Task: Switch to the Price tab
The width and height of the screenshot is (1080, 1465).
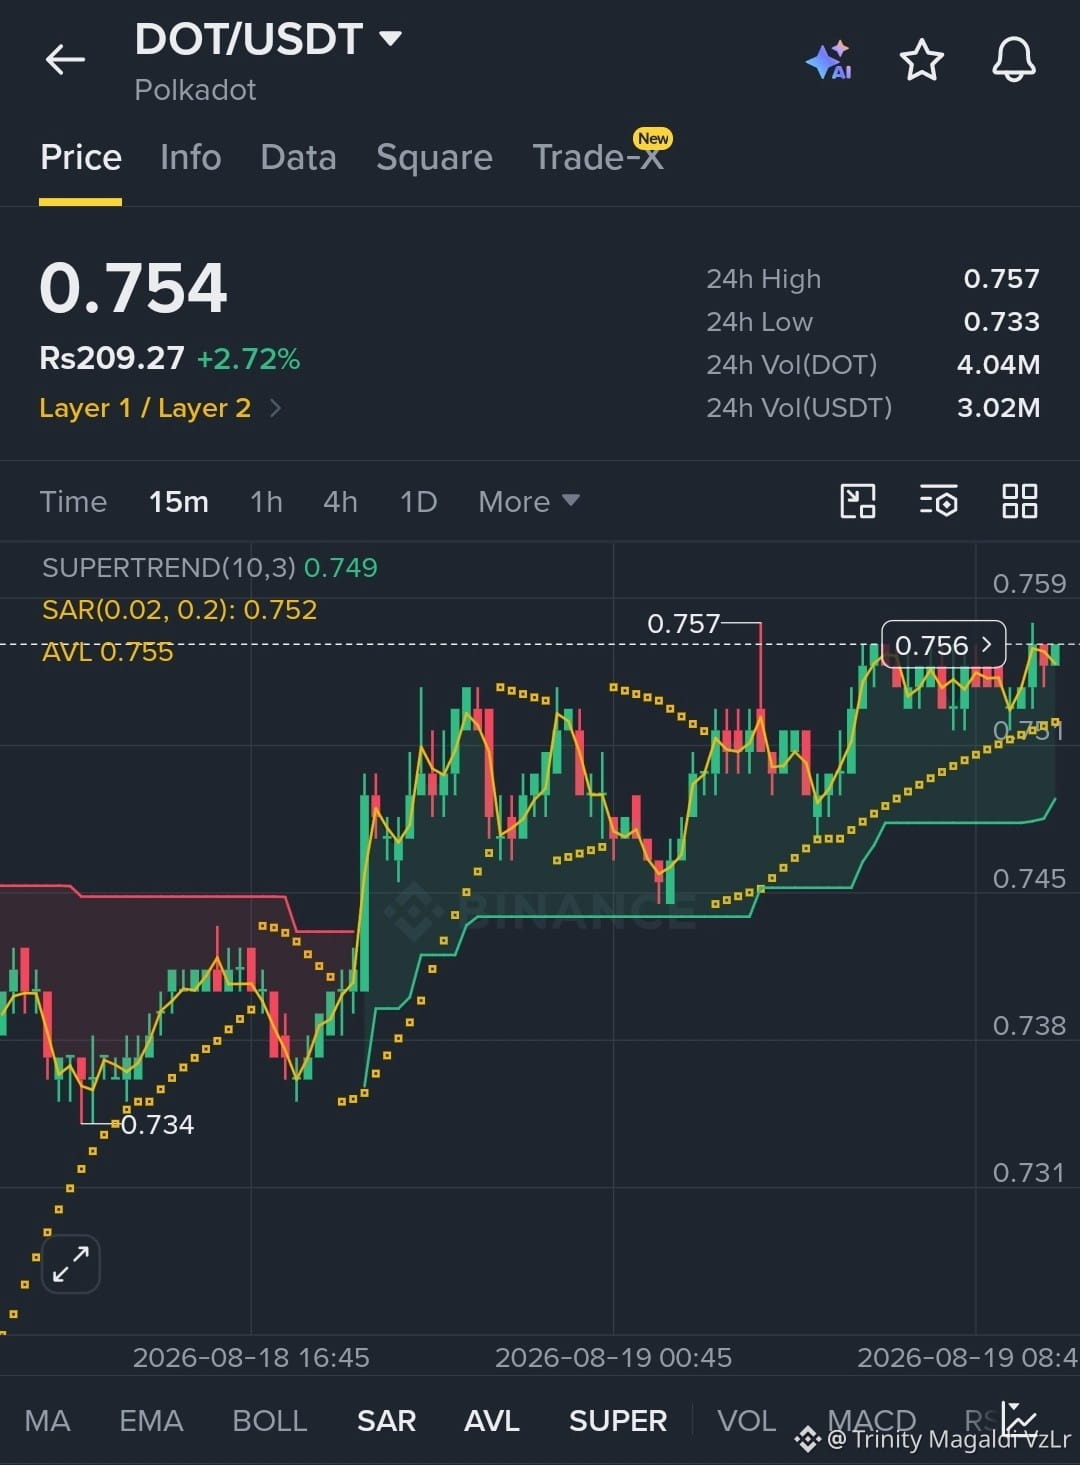Action: coord(81,157)
